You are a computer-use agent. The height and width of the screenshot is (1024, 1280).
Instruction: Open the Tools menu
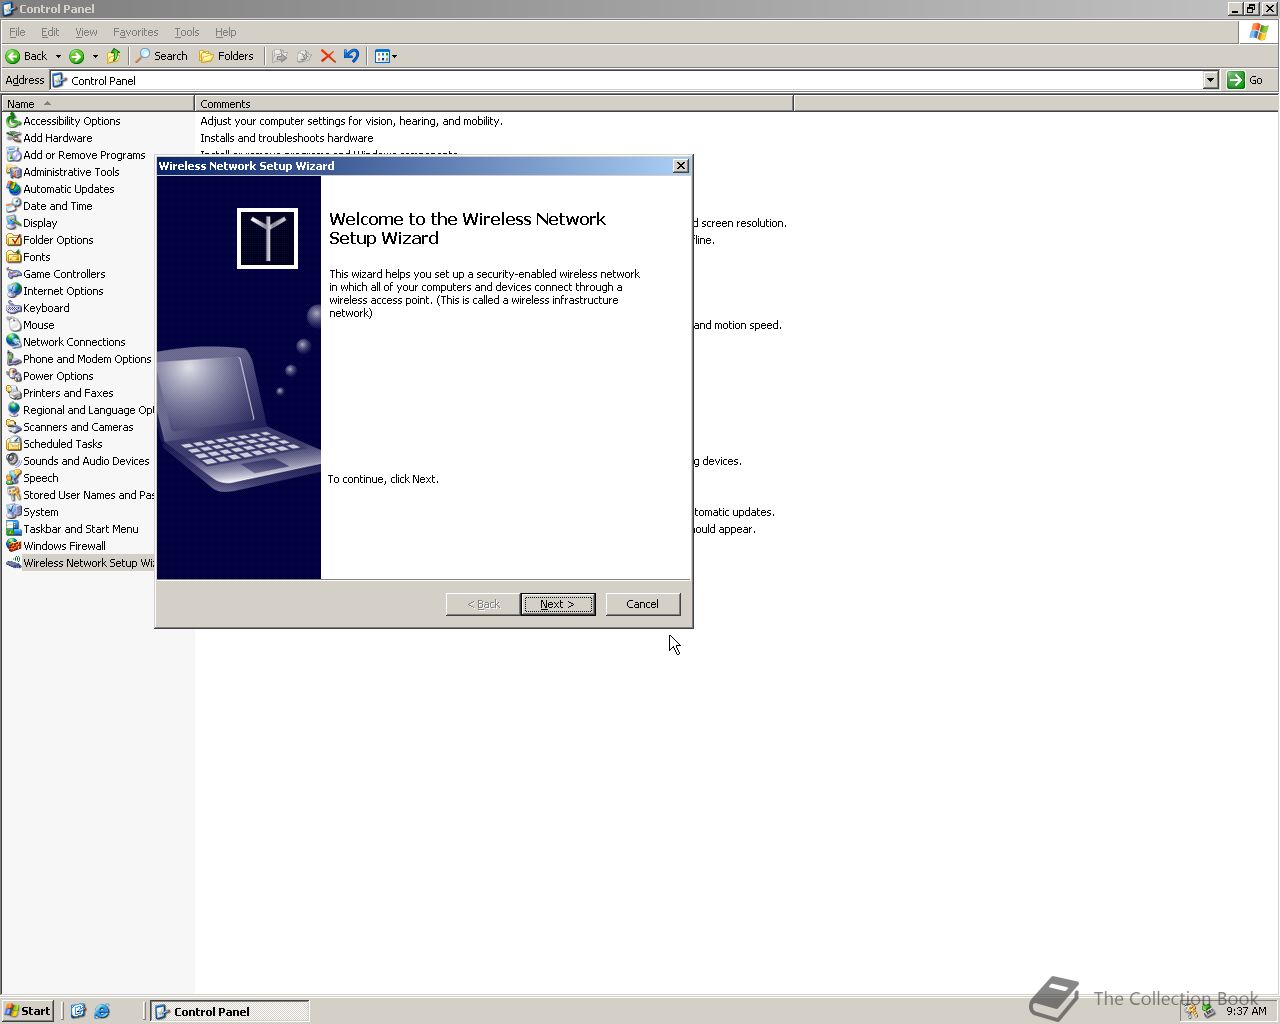[x=186, y=32]
